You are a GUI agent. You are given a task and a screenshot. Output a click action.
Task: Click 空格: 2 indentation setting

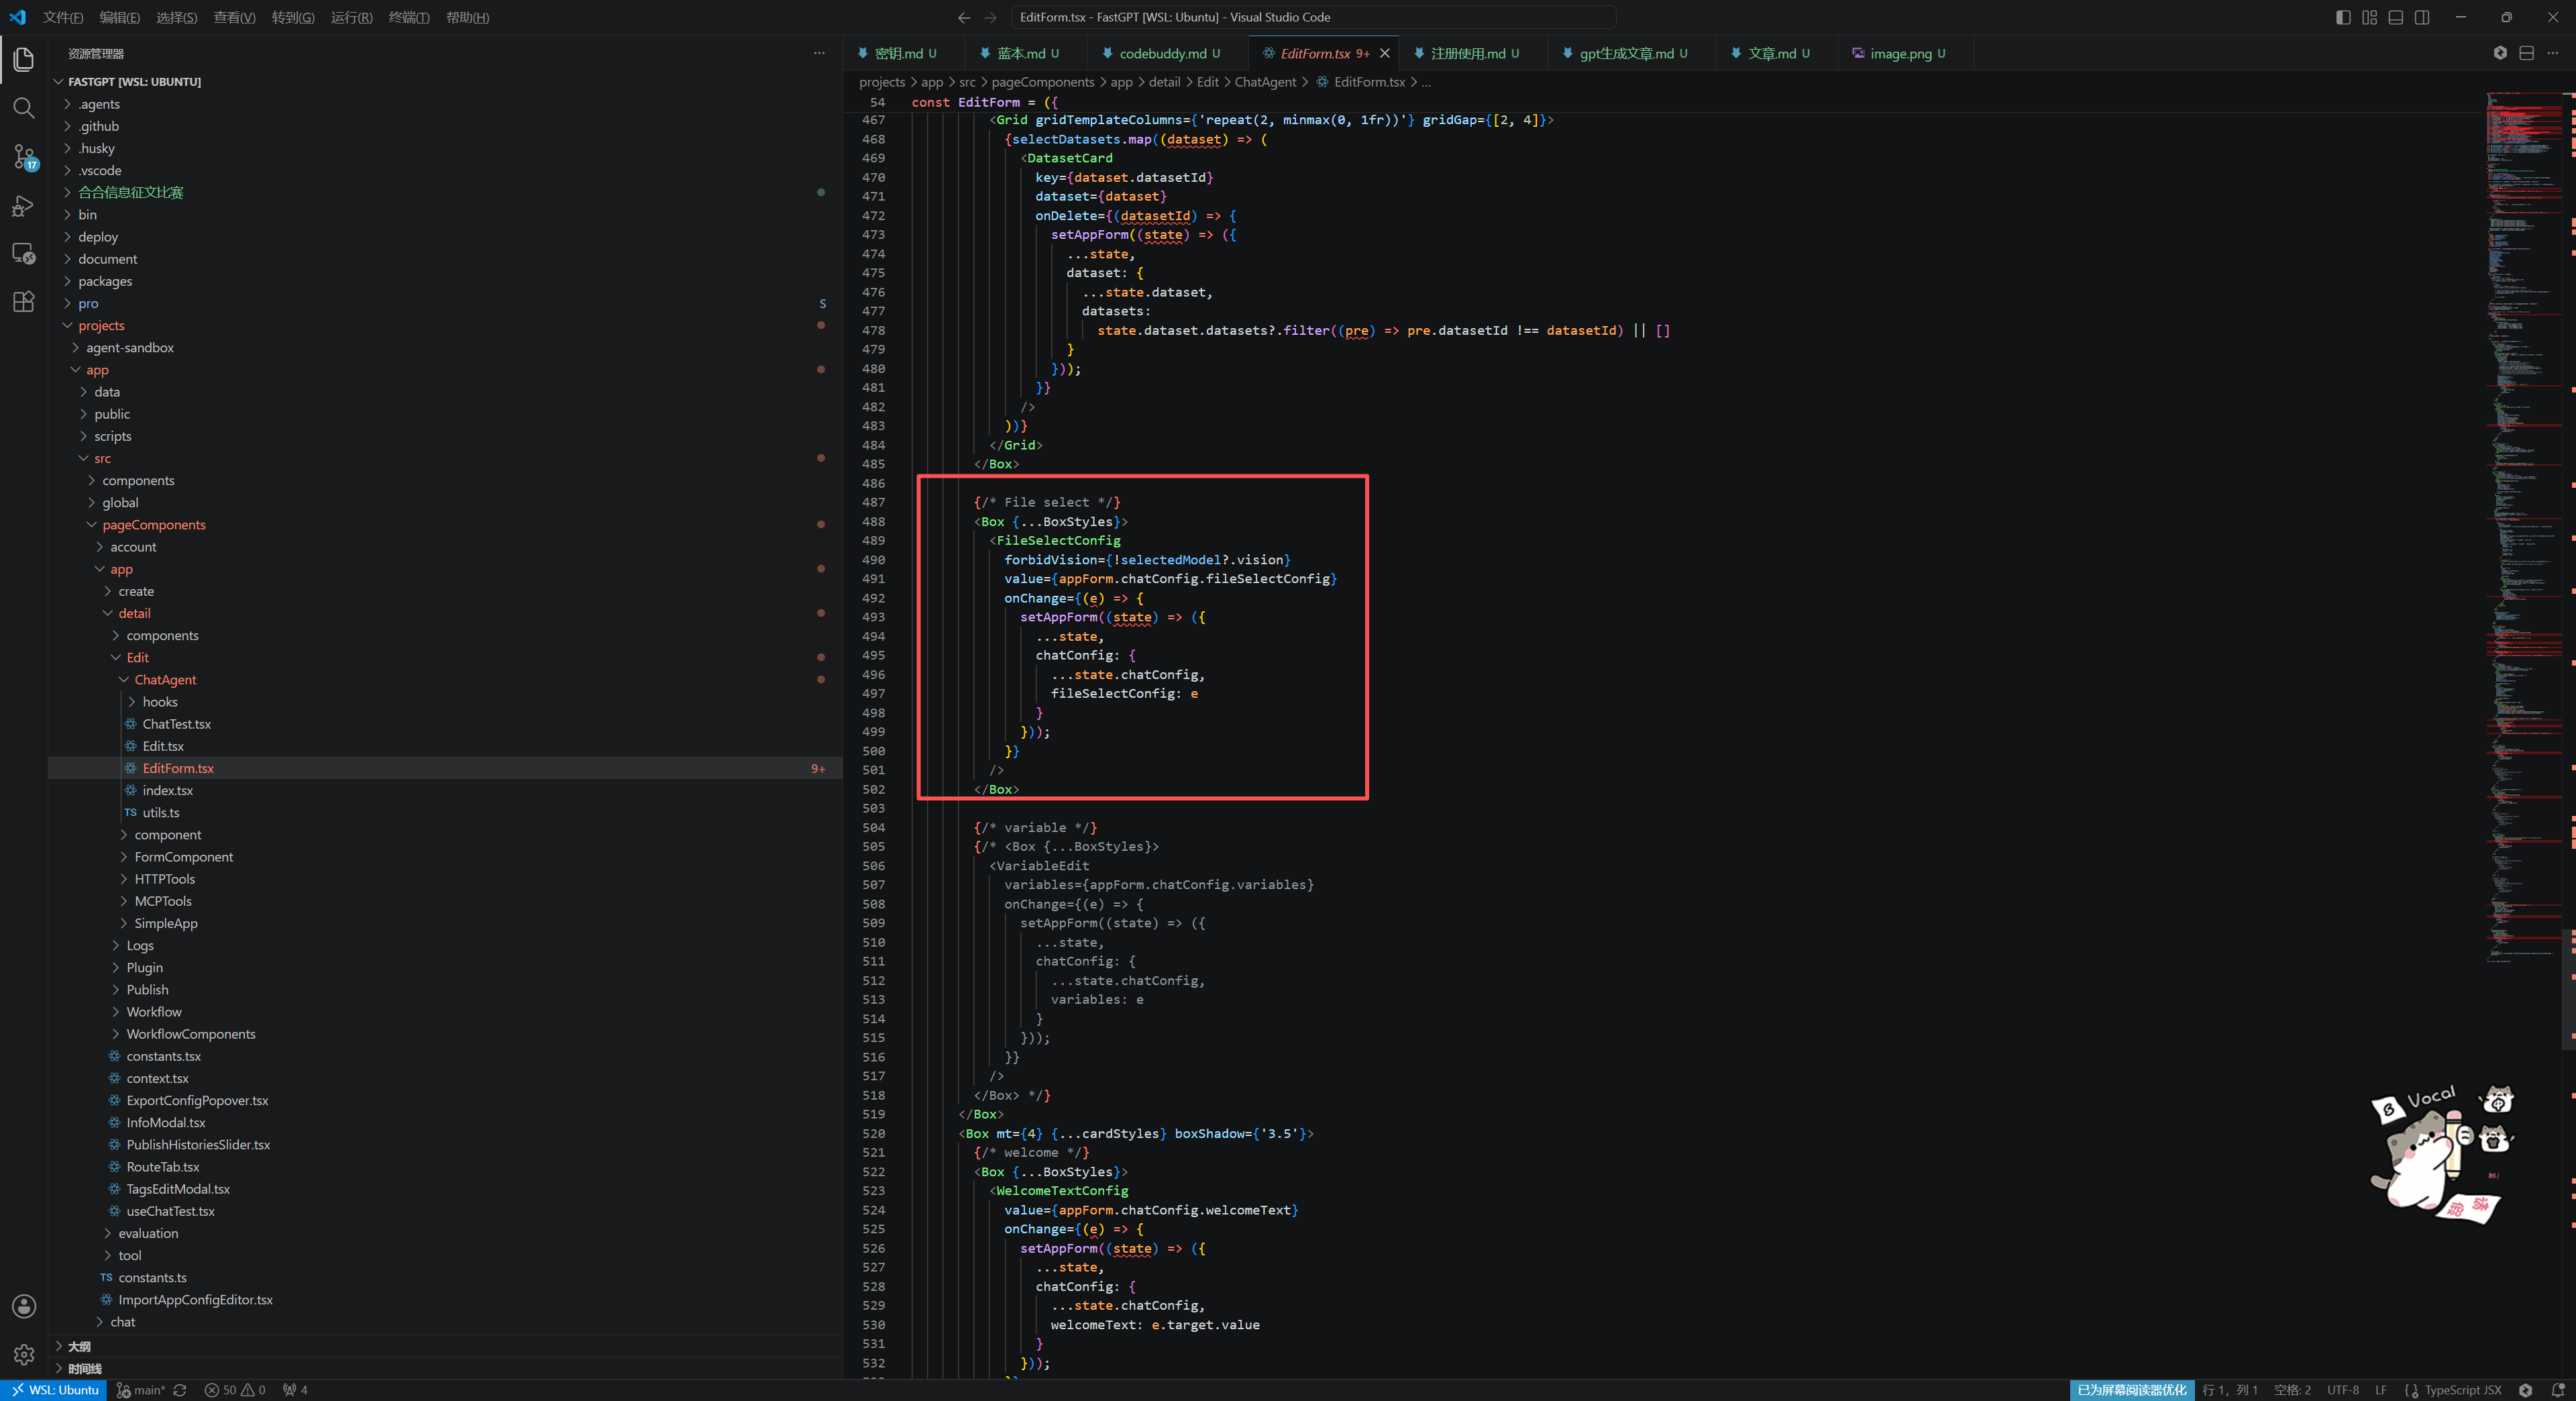coord(2292,1390)
